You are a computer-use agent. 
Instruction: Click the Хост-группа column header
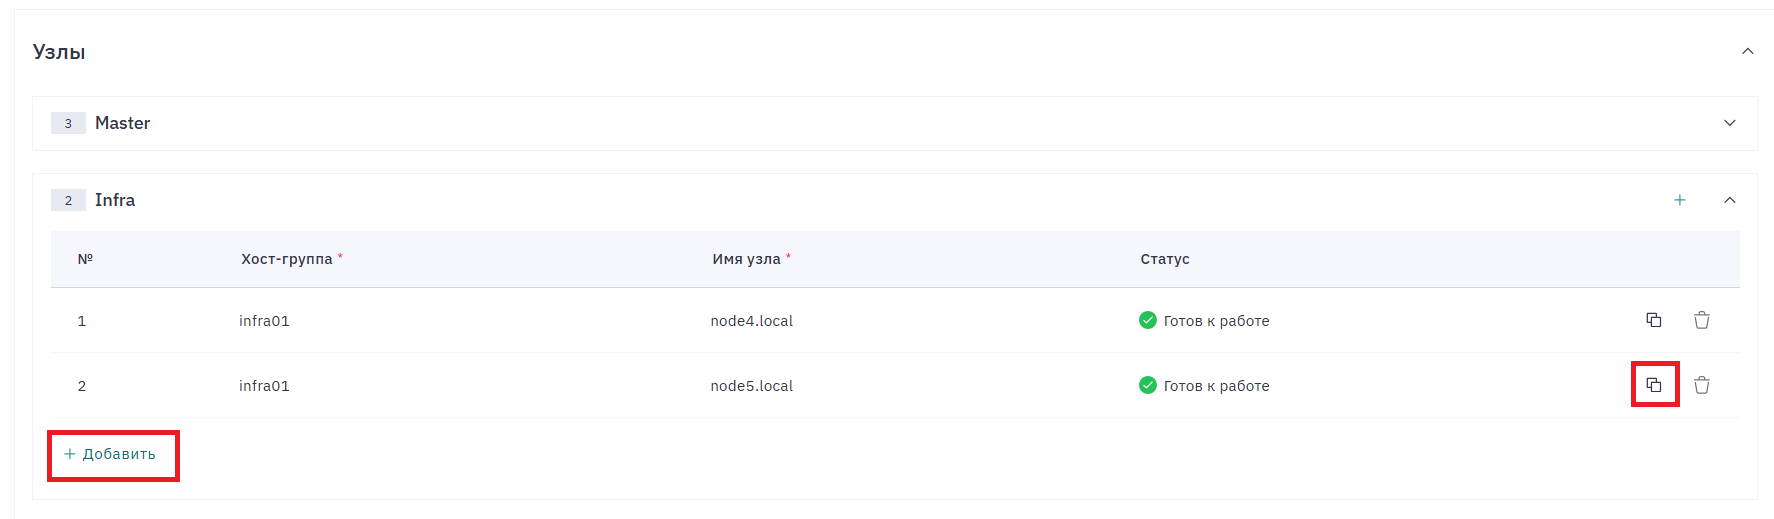point(287,259)
